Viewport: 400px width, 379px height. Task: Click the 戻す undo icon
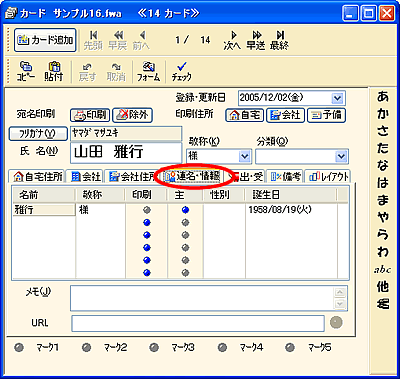[x=87, y=71]
